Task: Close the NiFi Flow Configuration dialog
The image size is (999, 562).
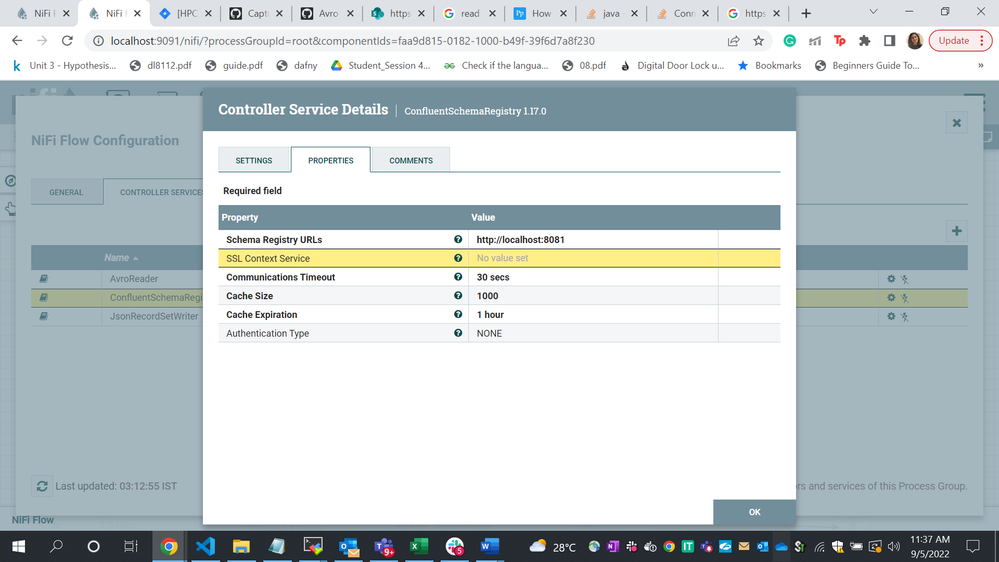Action: pos(956,123)
